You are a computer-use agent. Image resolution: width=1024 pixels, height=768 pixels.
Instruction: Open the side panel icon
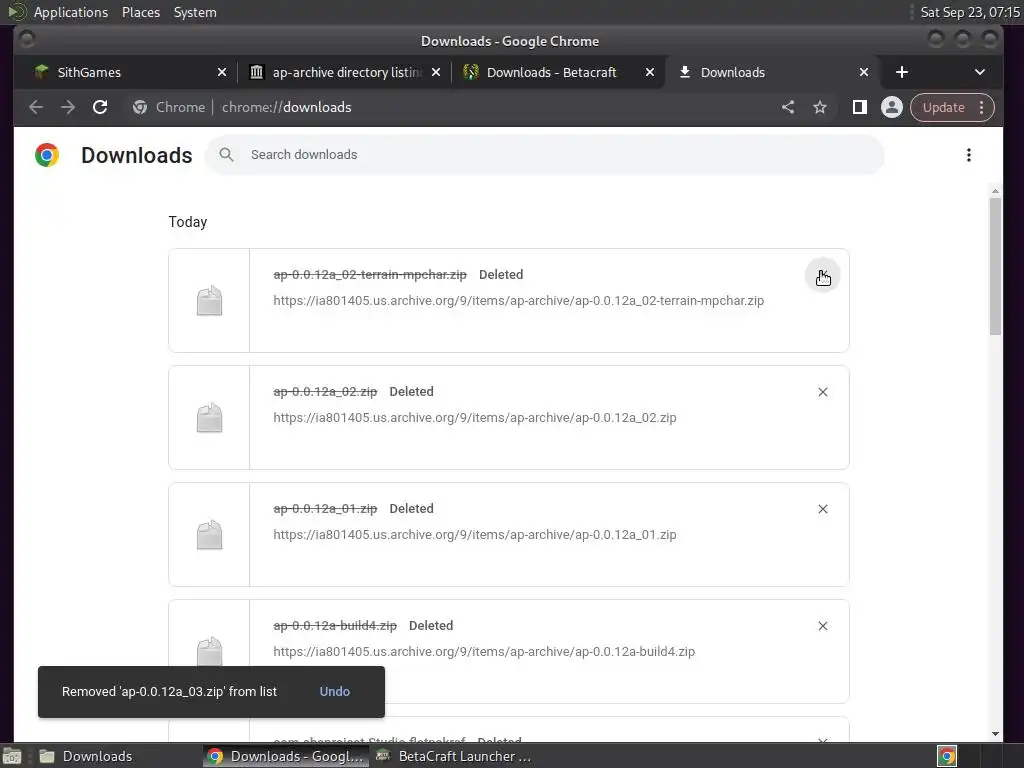[x=859, y=107]
